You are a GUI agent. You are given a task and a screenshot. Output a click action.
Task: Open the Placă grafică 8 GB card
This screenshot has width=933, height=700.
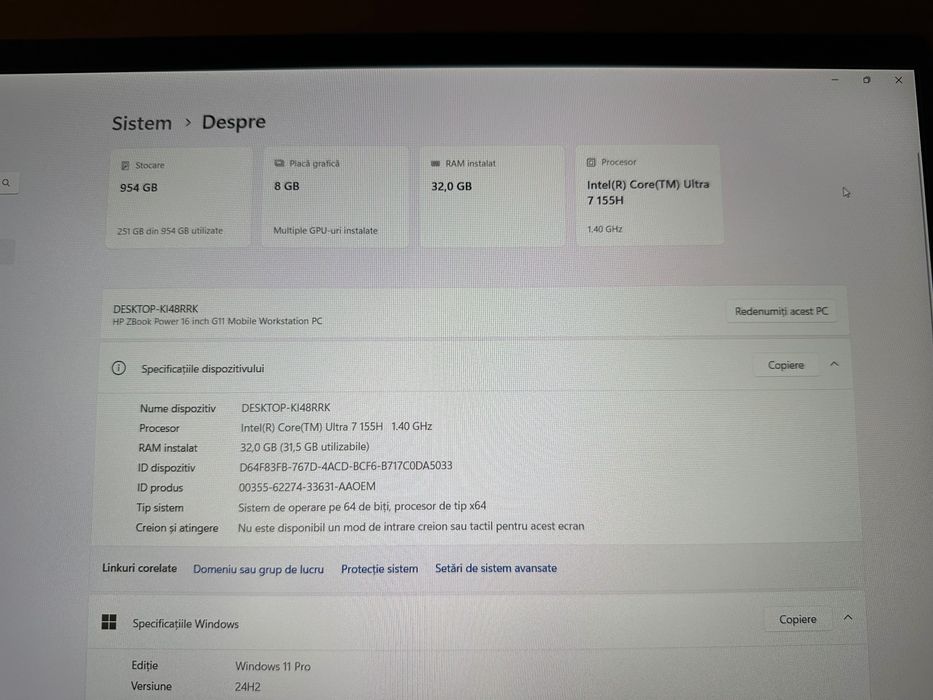[x=335, y=197]
